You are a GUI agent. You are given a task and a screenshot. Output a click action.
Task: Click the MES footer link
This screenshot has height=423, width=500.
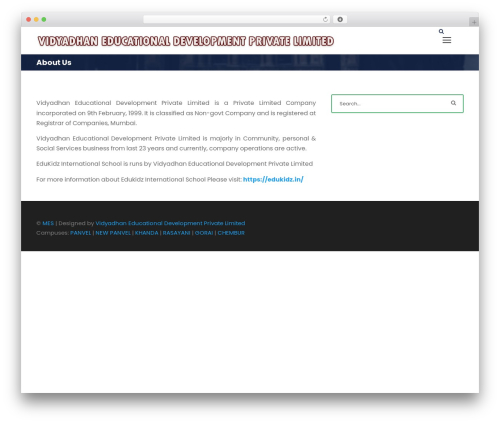48,223
